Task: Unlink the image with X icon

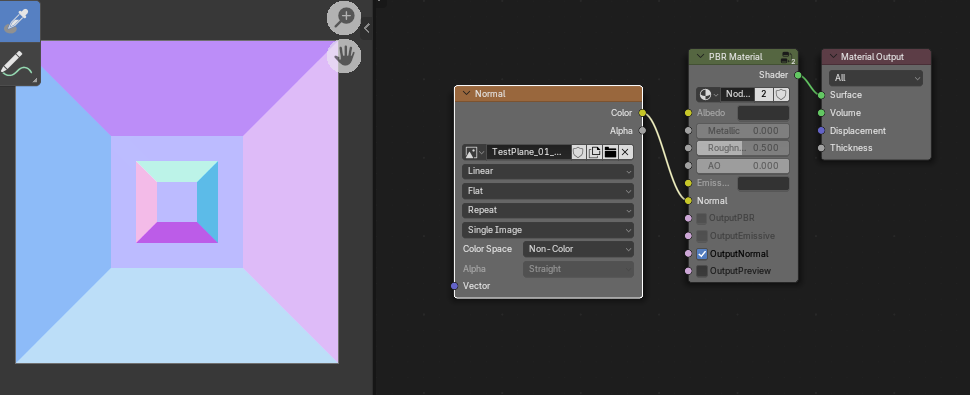Action: 625,152
